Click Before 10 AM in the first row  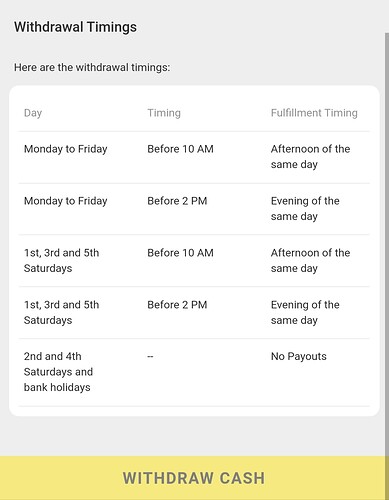[180, 149]
